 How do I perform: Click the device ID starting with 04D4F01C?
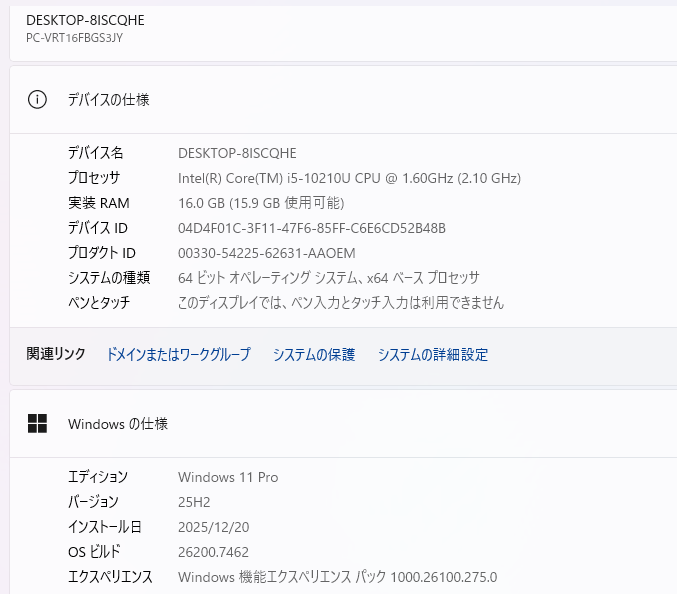click(x=311, y=228)
